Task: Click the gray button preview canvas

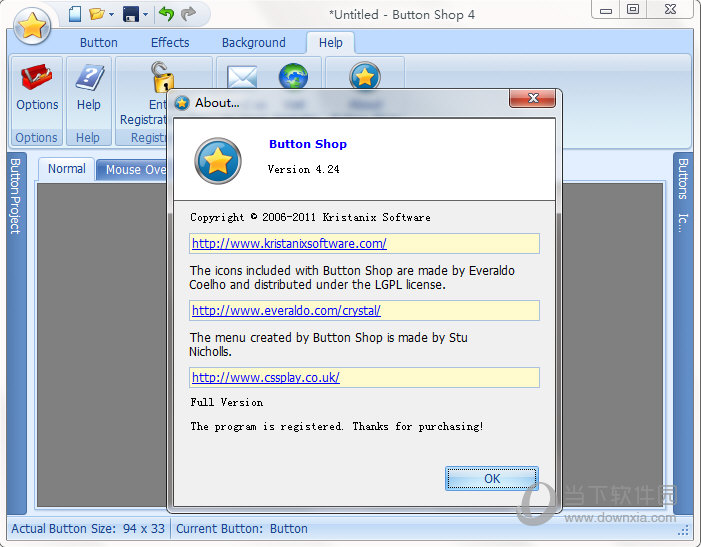Action: click(101, 344)
